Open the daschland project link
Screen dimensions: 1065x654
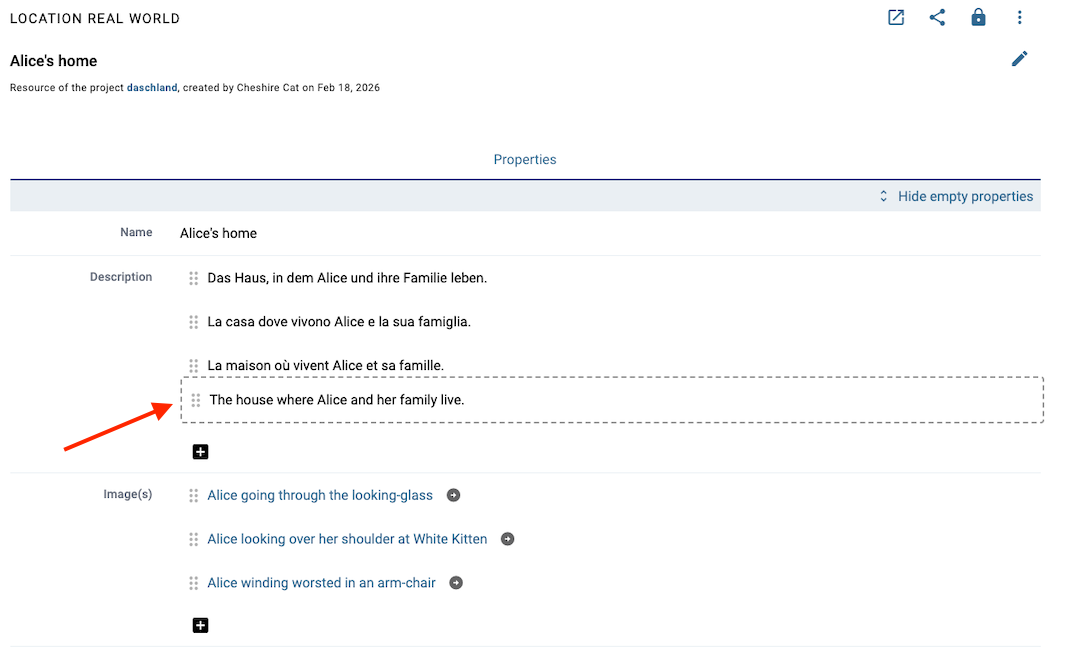tap(152, 88)
